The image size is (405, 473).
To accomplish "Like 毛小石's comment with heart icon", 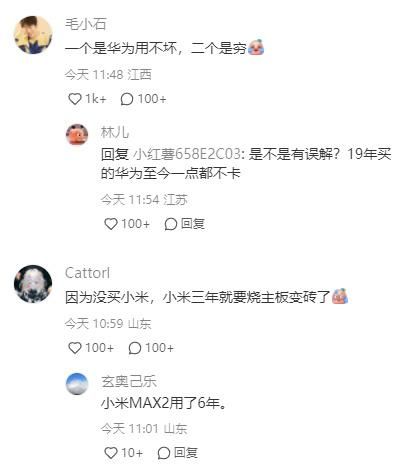I will pyautogui.click(x=75, y=99).
